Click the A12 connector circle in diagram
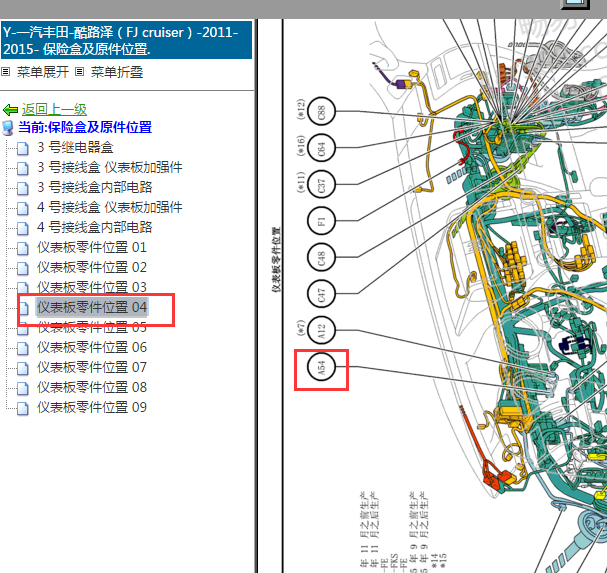This screenshot has height=573, width=607. pos(321,330)
